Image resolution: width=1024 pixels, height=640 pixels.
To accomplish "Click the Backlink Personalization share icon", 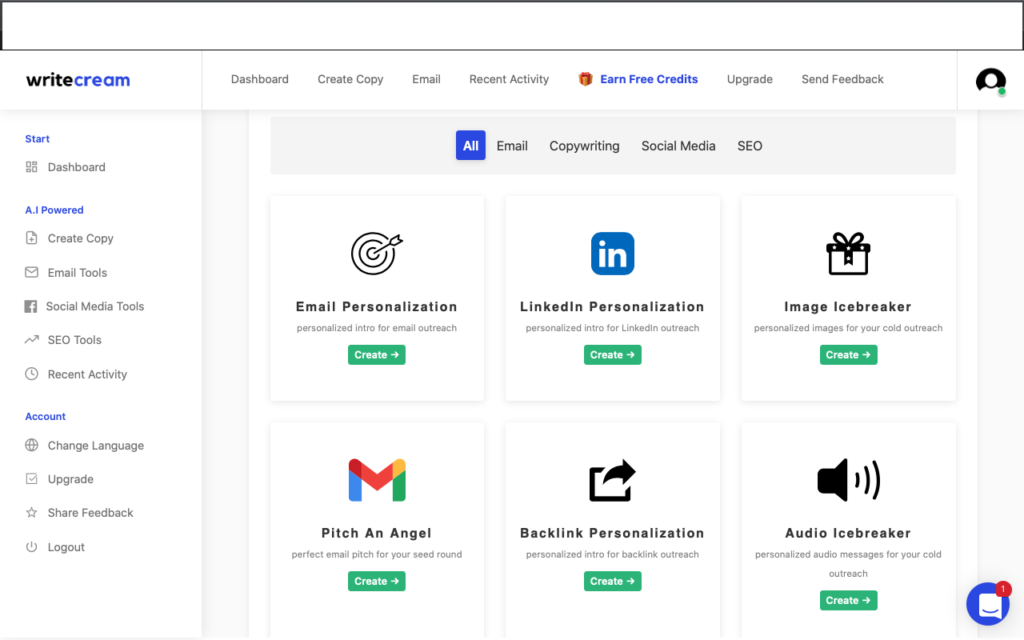I will coord(612,480).
